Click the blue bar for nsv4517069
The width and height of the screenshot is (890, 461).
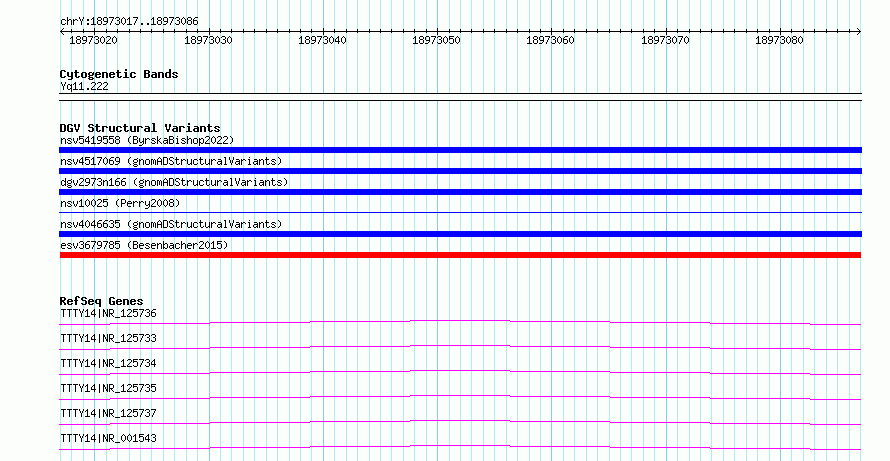pos(460,171)
